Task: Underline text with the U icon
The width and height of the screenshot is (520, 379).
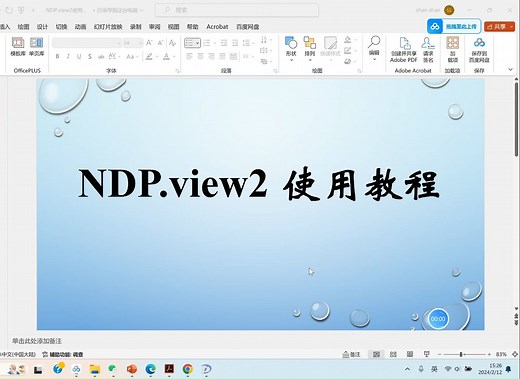Action: tap(79, 56)
